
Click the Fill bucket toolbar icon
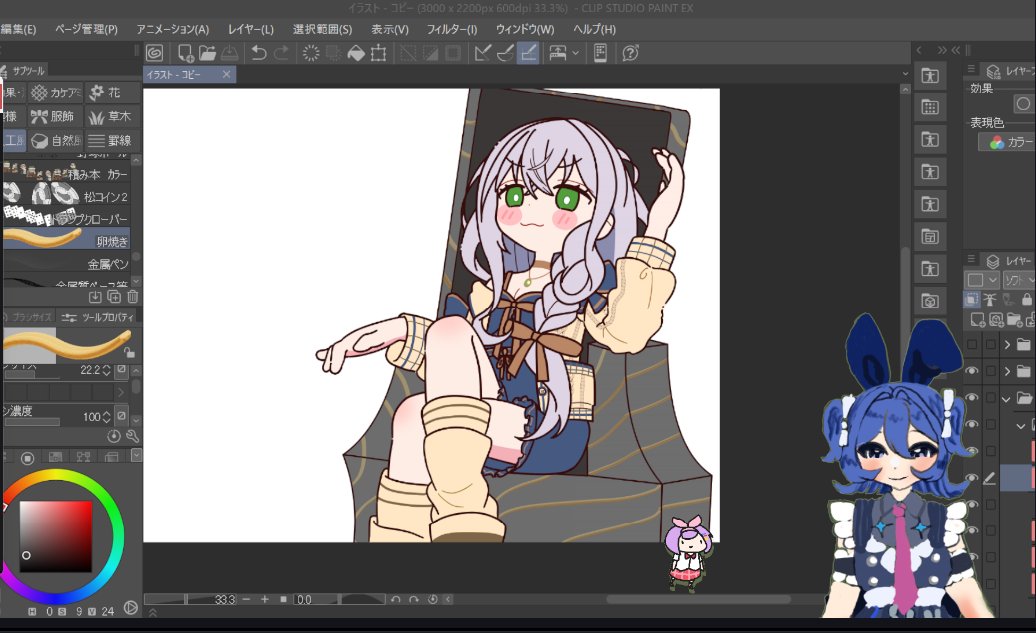[x=356, y=53]
